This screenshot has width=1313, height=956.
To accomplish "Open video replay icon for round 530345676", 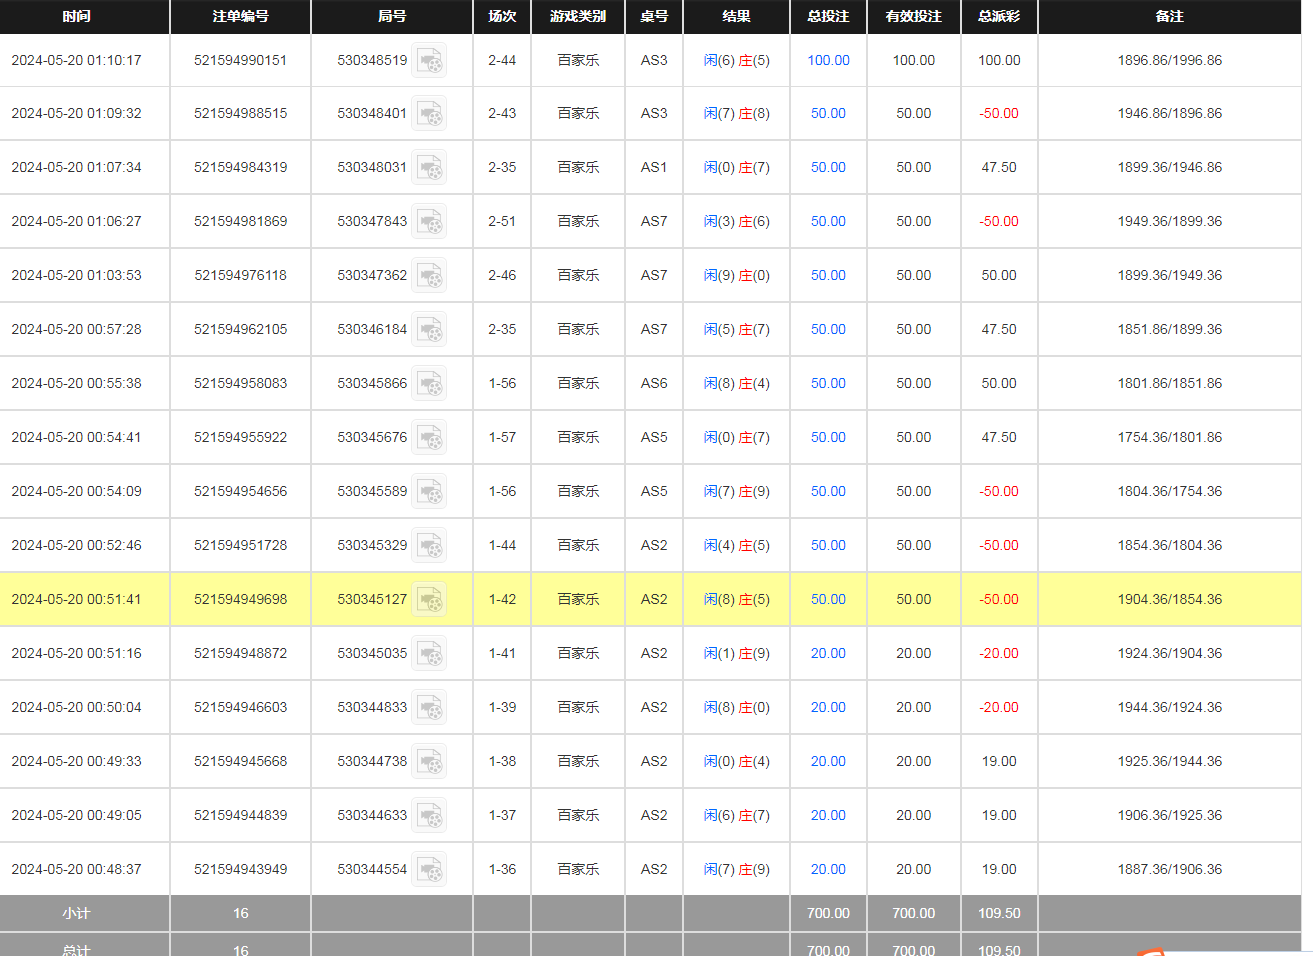I will 430,438.
